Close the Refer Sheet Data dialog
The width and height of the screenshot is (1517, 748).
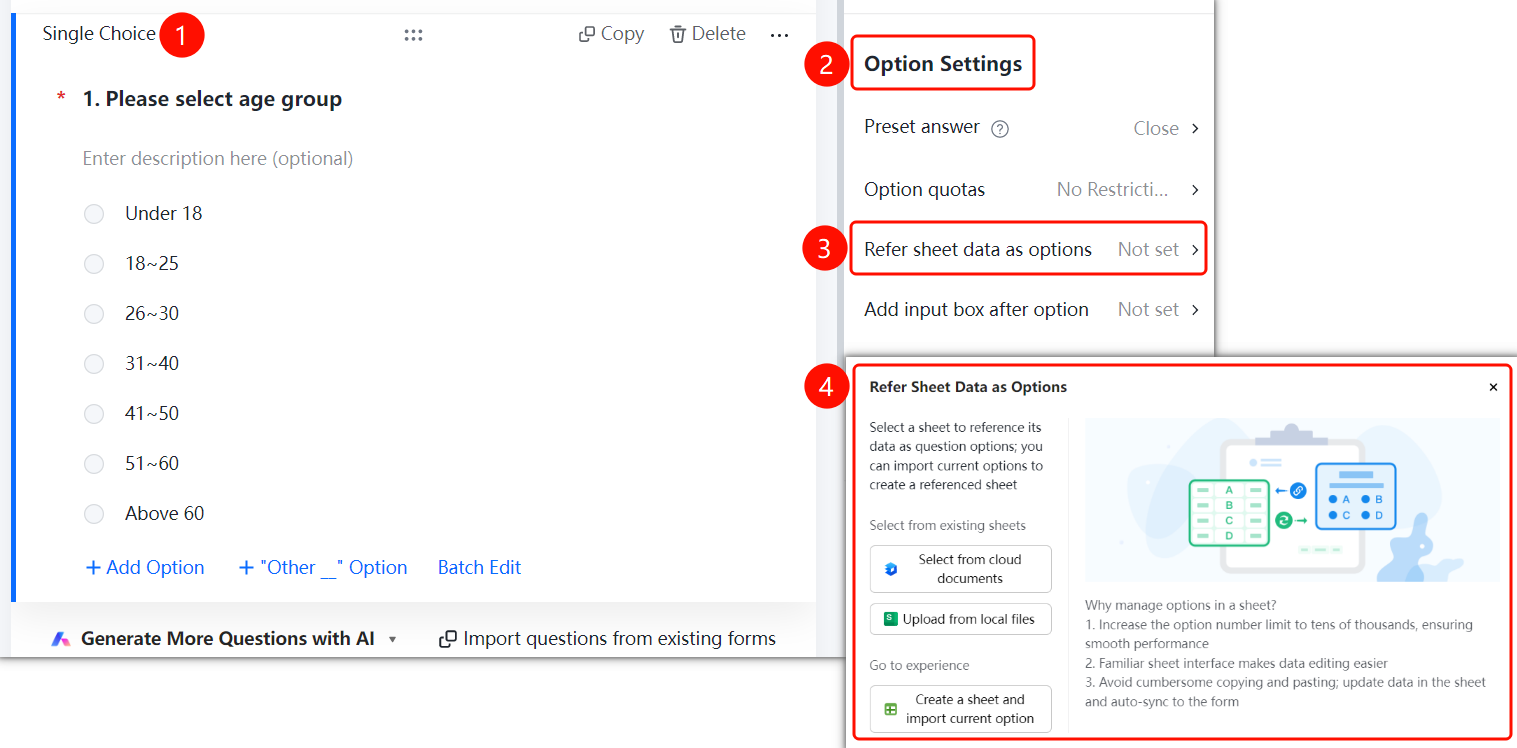pyautogui.click(x=1493, y=387)
